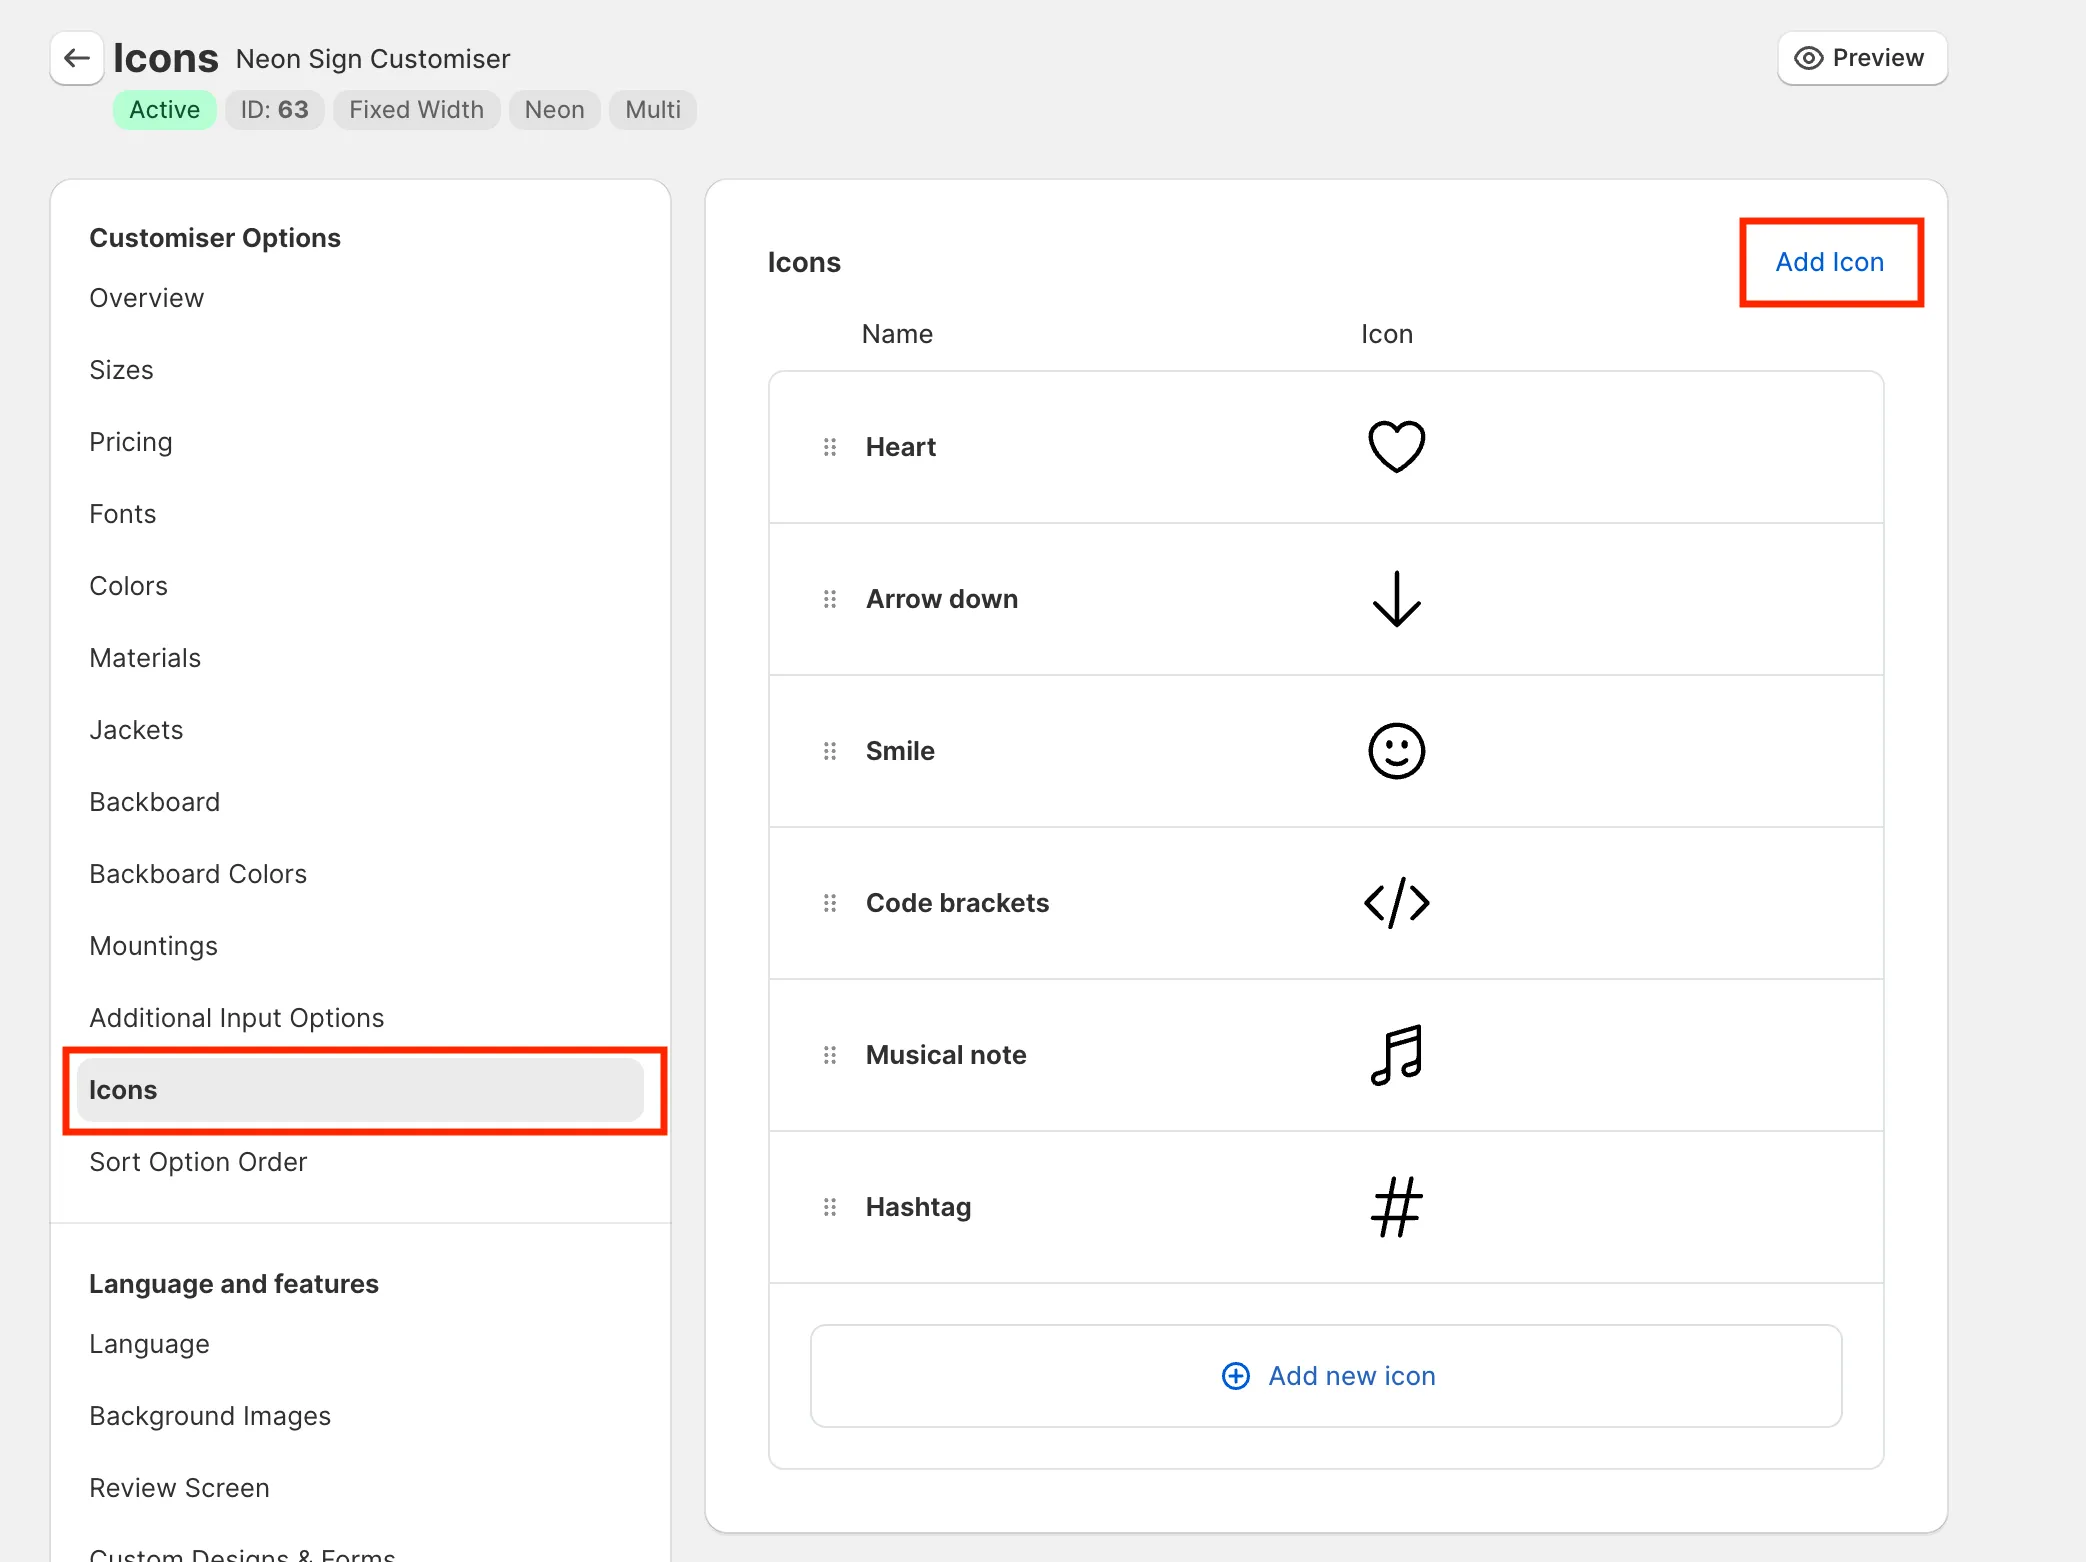This screenshot has height=1562, width=2086.
Task: Click the Arrow down icon row
Action: coord(1325,599)
